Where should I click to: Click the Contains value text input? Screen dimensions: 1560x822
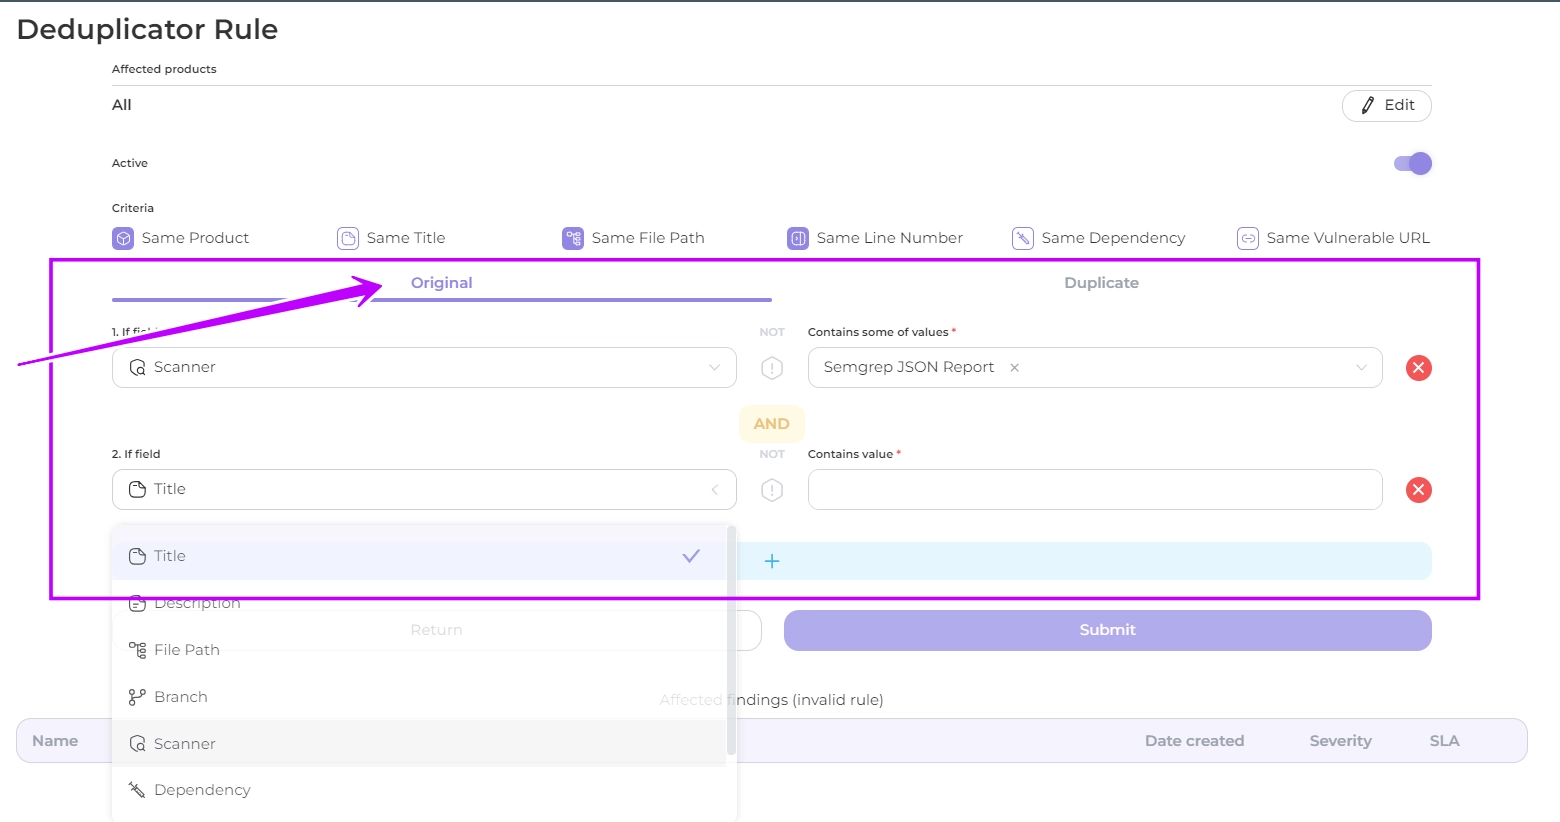coord(1094,490)
